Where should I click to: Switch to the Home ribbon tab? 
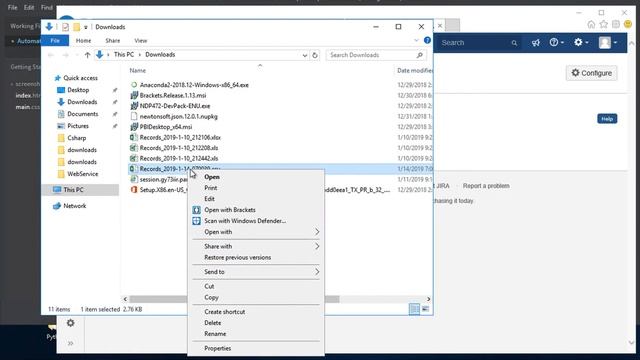coord(83,41)
